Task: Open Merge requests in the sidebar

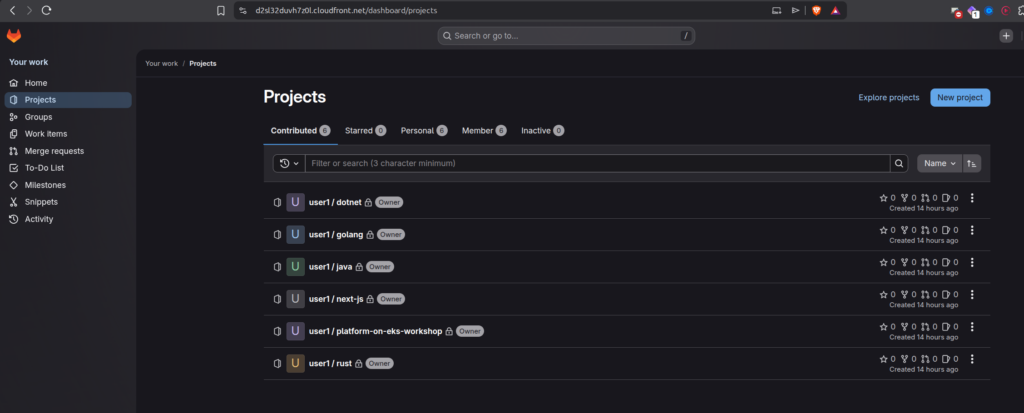Action: pyautogui.click(x=54, y=151)
